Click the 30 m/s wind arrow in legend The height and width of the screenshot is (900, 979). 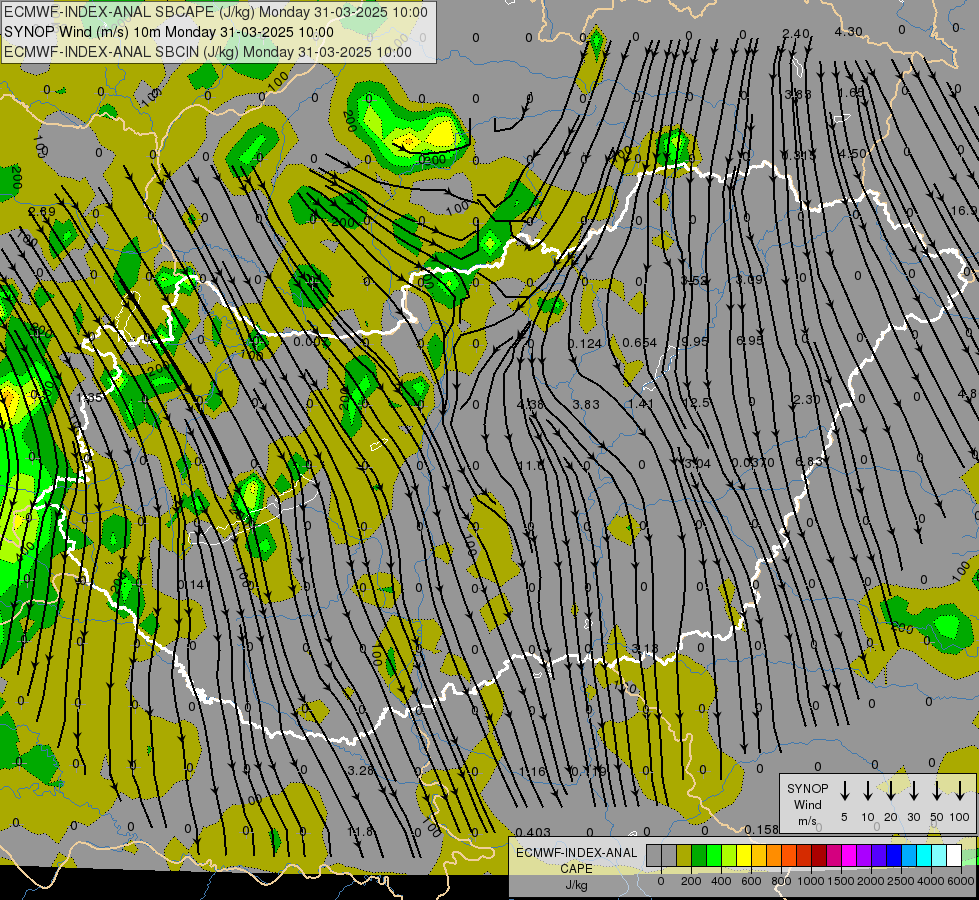(x=913, y=791)
